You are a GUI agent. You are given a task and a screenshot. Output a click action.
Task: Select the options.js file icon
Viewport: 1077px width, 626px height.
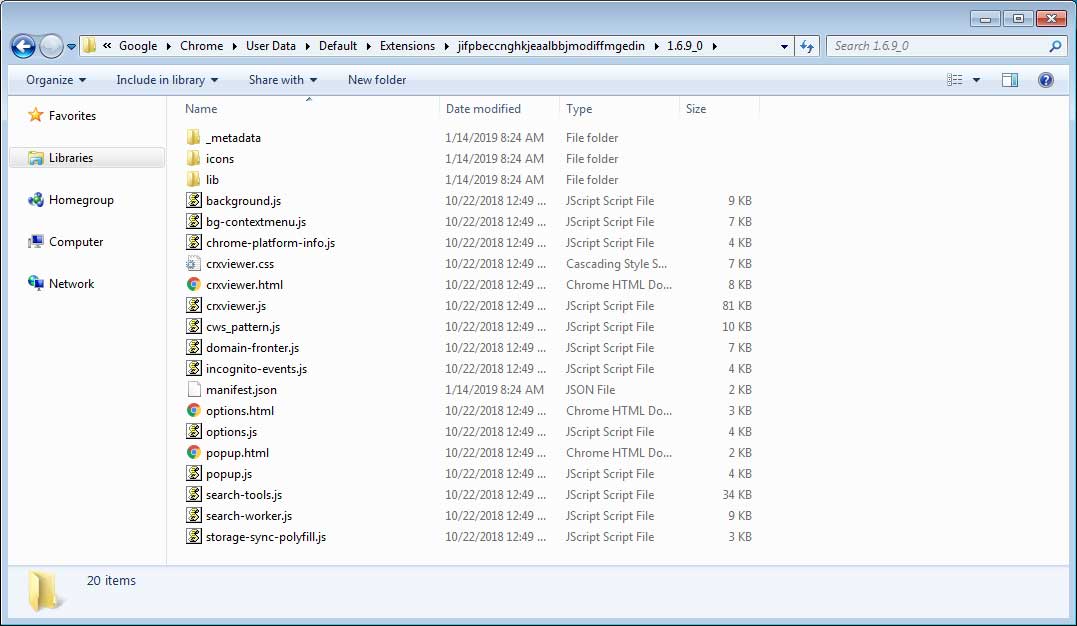pyautogui.click(x=194, y=432)
